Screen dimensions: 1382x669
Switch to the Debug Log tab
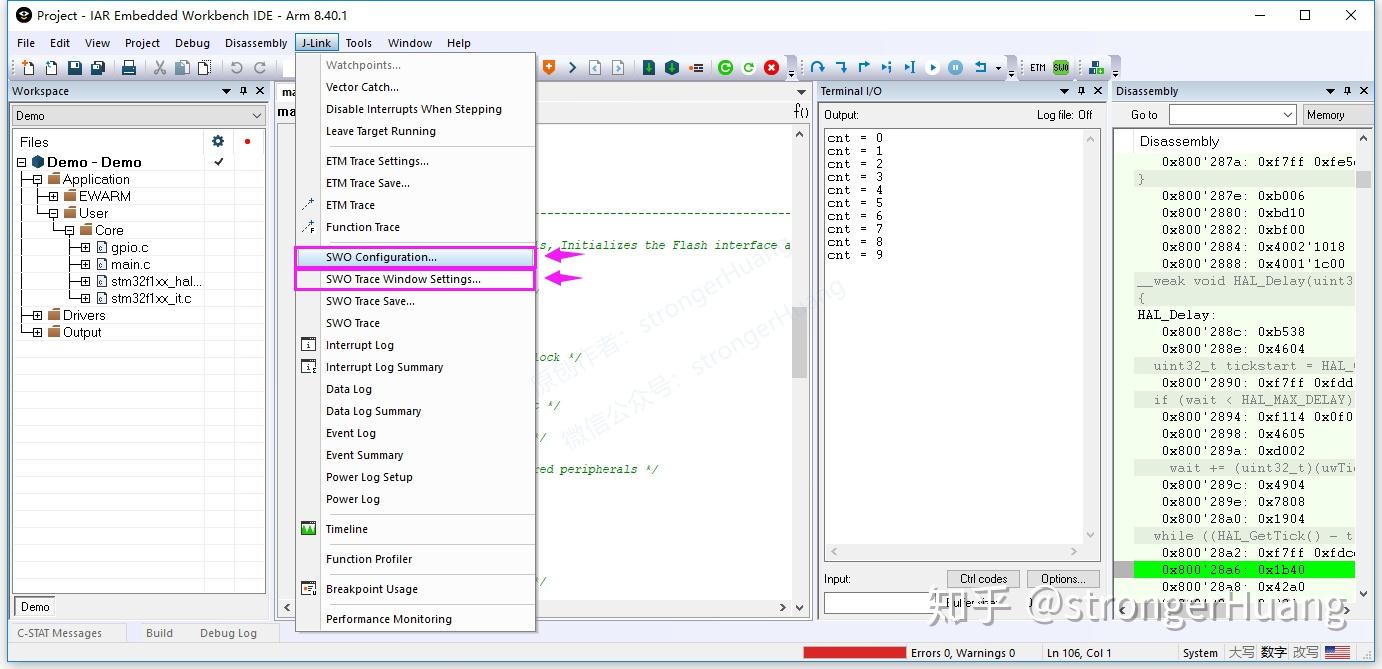(228, 633)
